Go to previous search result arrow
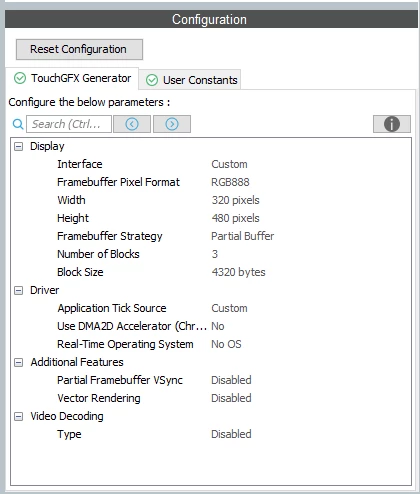 [132, 124]
